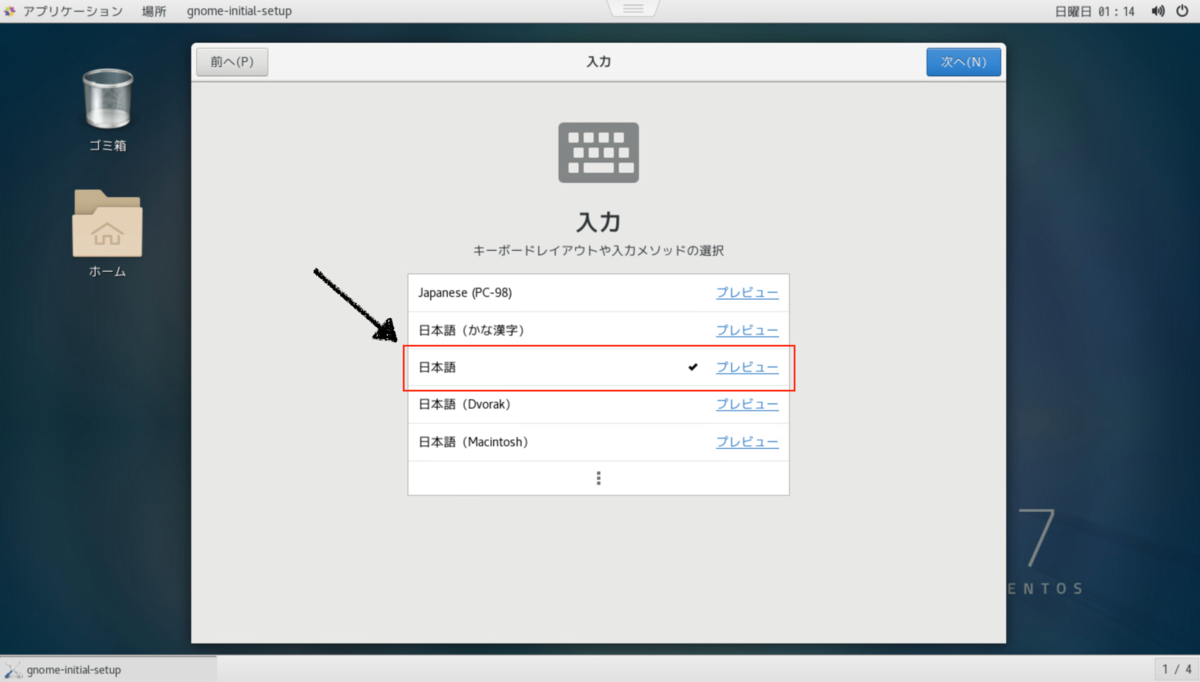Click the Applications menu foot logo icon
The width and height of the screenshot is (1200, 682).
click(x=11, y=11)
